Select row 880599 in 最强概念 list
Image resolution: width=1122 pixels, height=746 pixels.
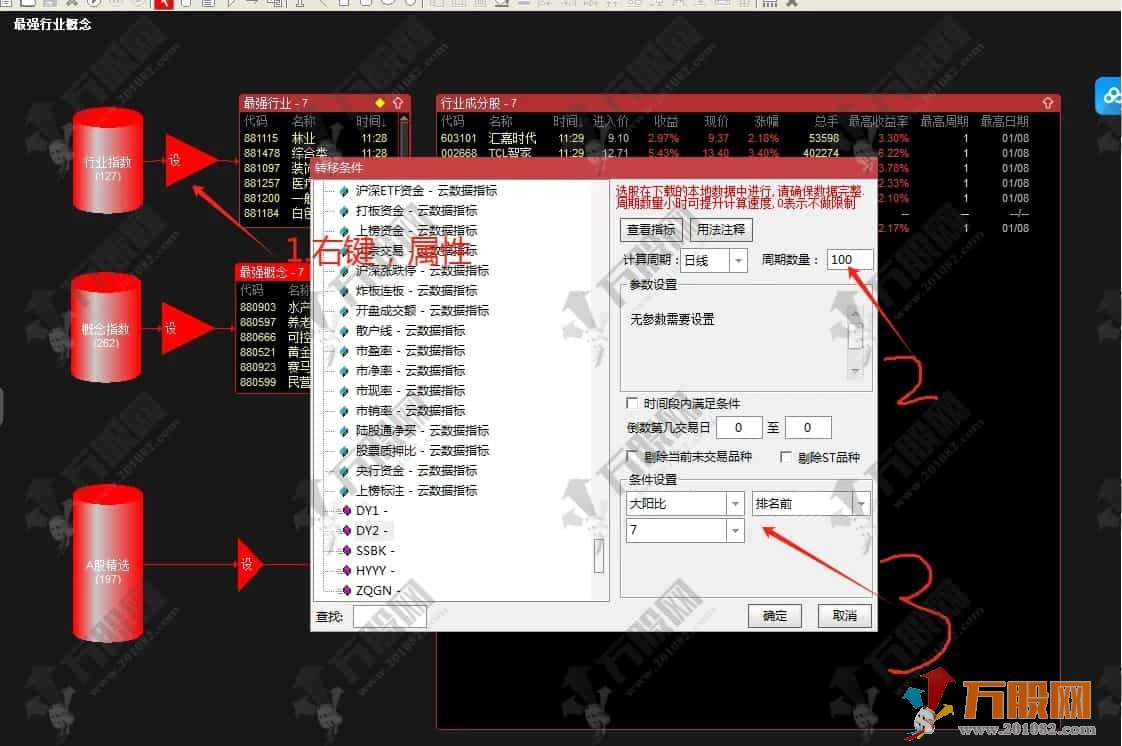click(275, 383)
